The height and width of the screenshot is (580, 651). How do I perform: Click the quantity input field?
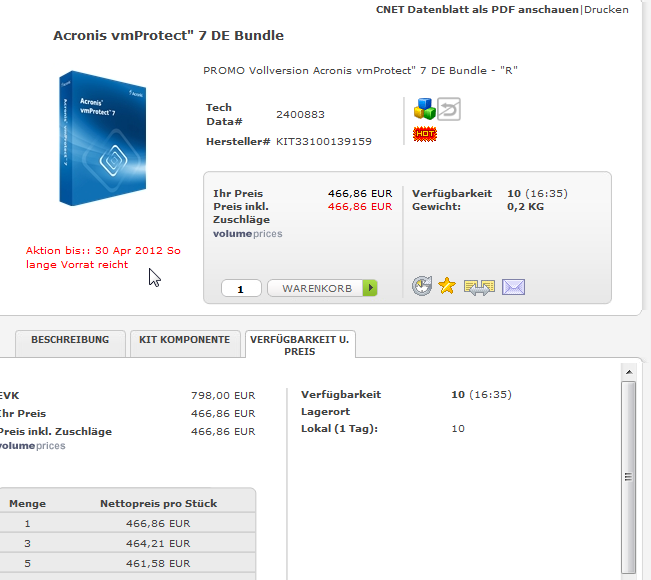[241, 289]
